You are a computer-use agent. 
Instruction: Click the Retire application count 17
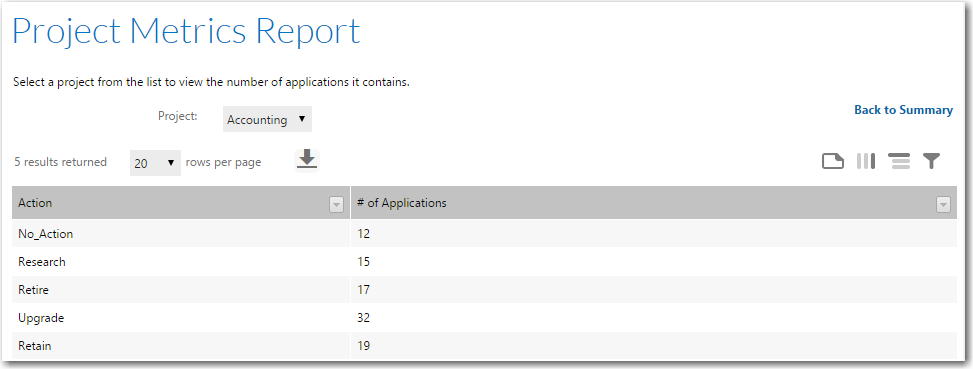pyautogui.click(x=364, y=290)
